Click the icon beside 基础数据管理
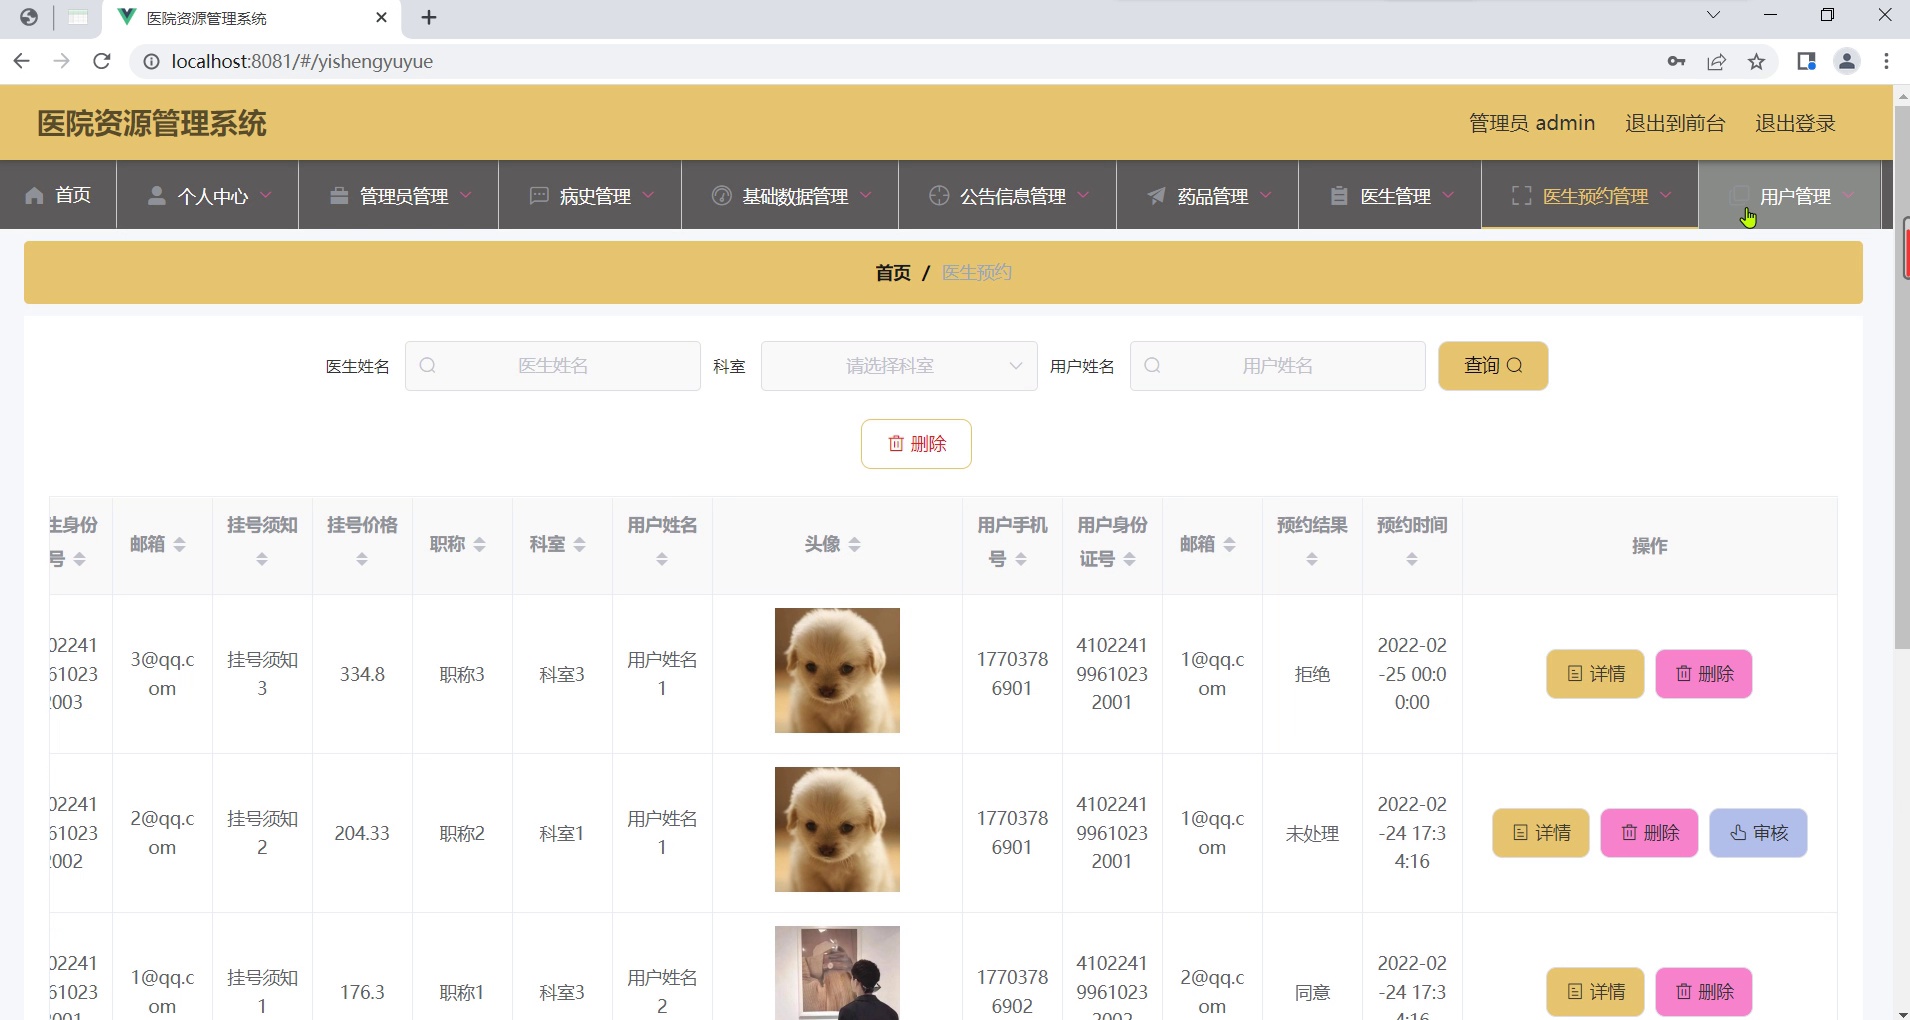This screenshot has height=1020, width=1910. 721,195
